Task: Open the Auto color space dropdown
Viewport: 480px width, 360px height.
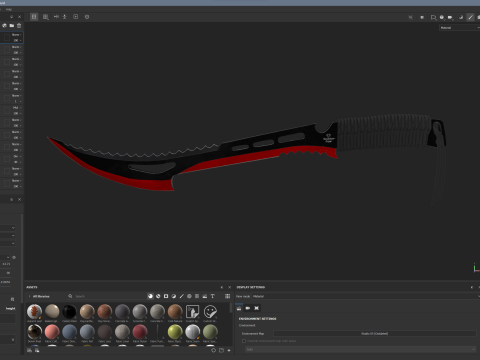Action: 361,349
